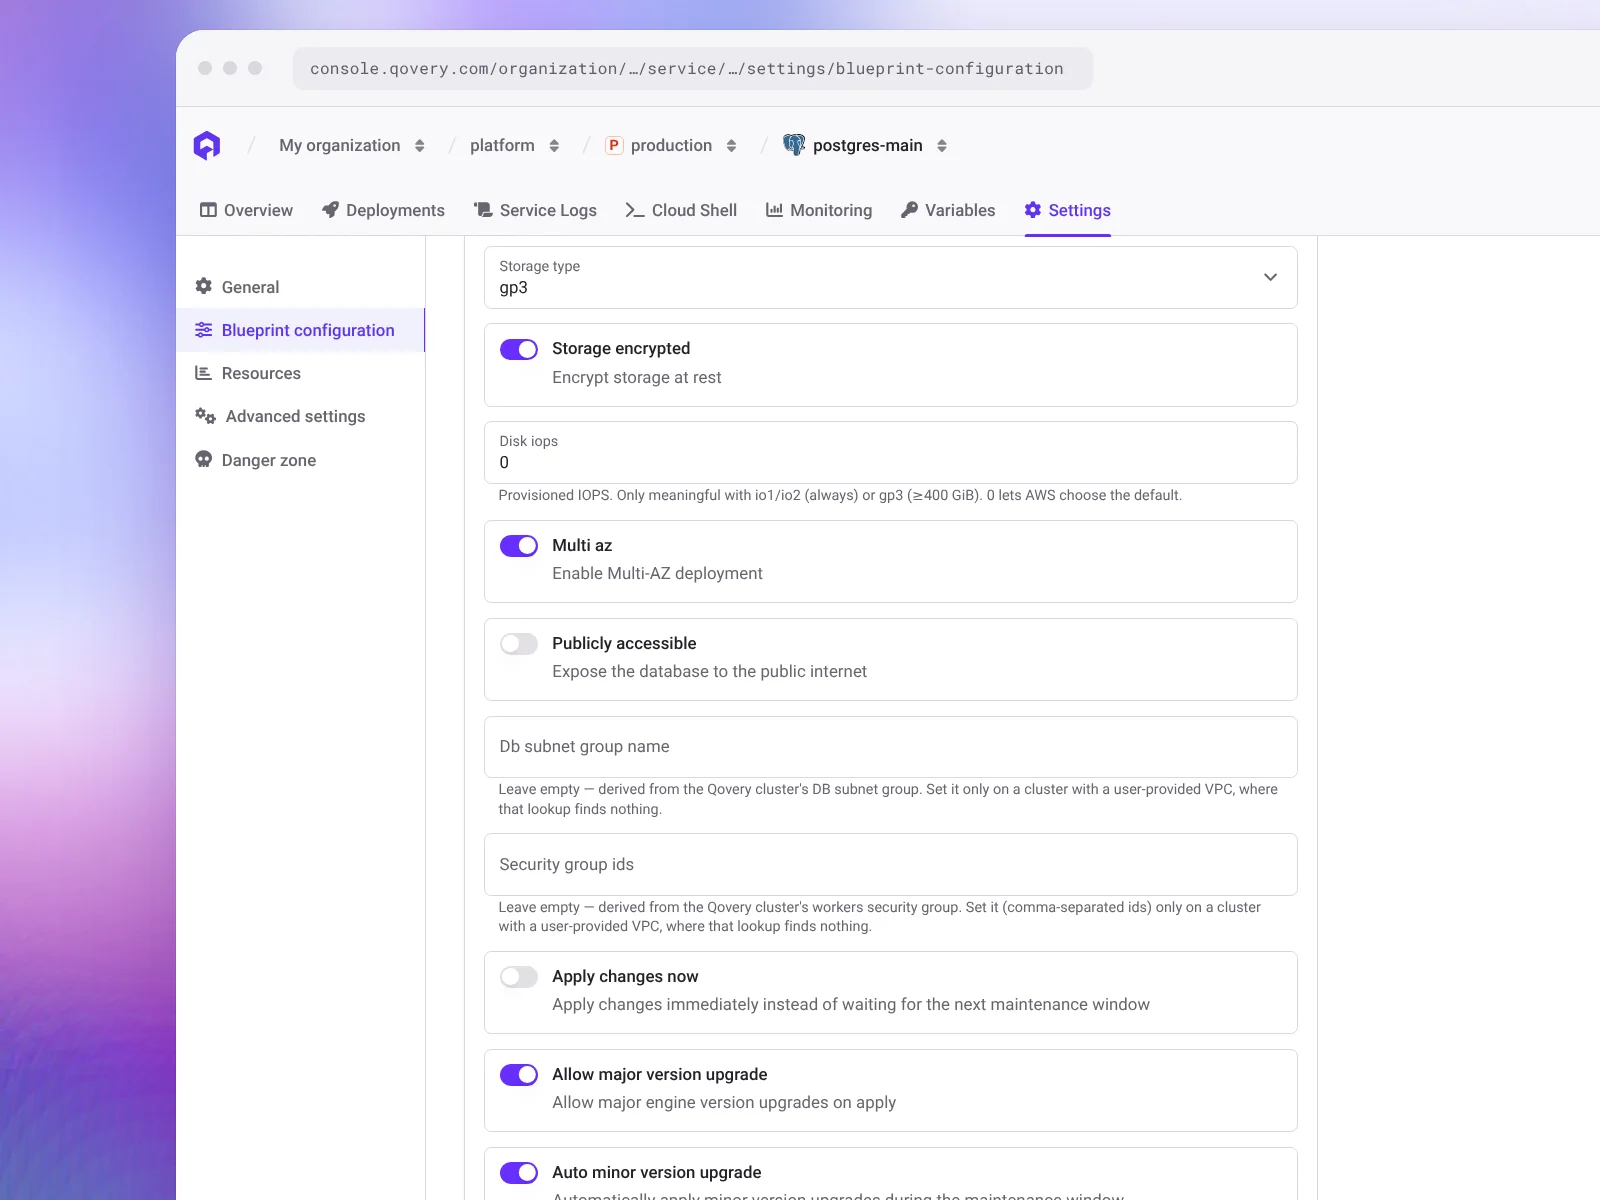The height and width of the screenshot is (1200, 1600).
Task: Click the Qovery logo icon
Action: [x=207, y=145]
